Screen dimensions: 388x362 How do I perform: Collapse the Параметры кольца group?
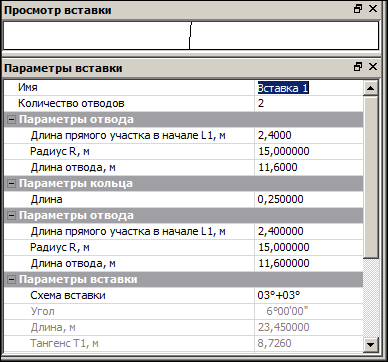pos(11,183)
